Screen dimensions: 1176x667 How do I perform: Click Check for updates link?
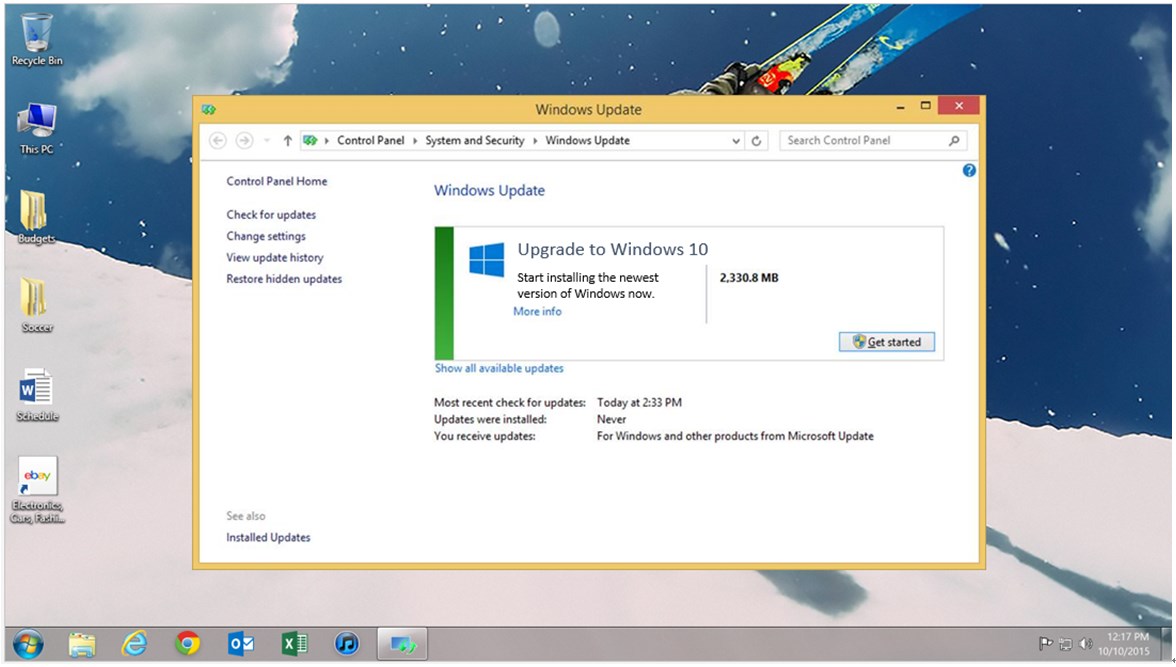pos(272,215)
